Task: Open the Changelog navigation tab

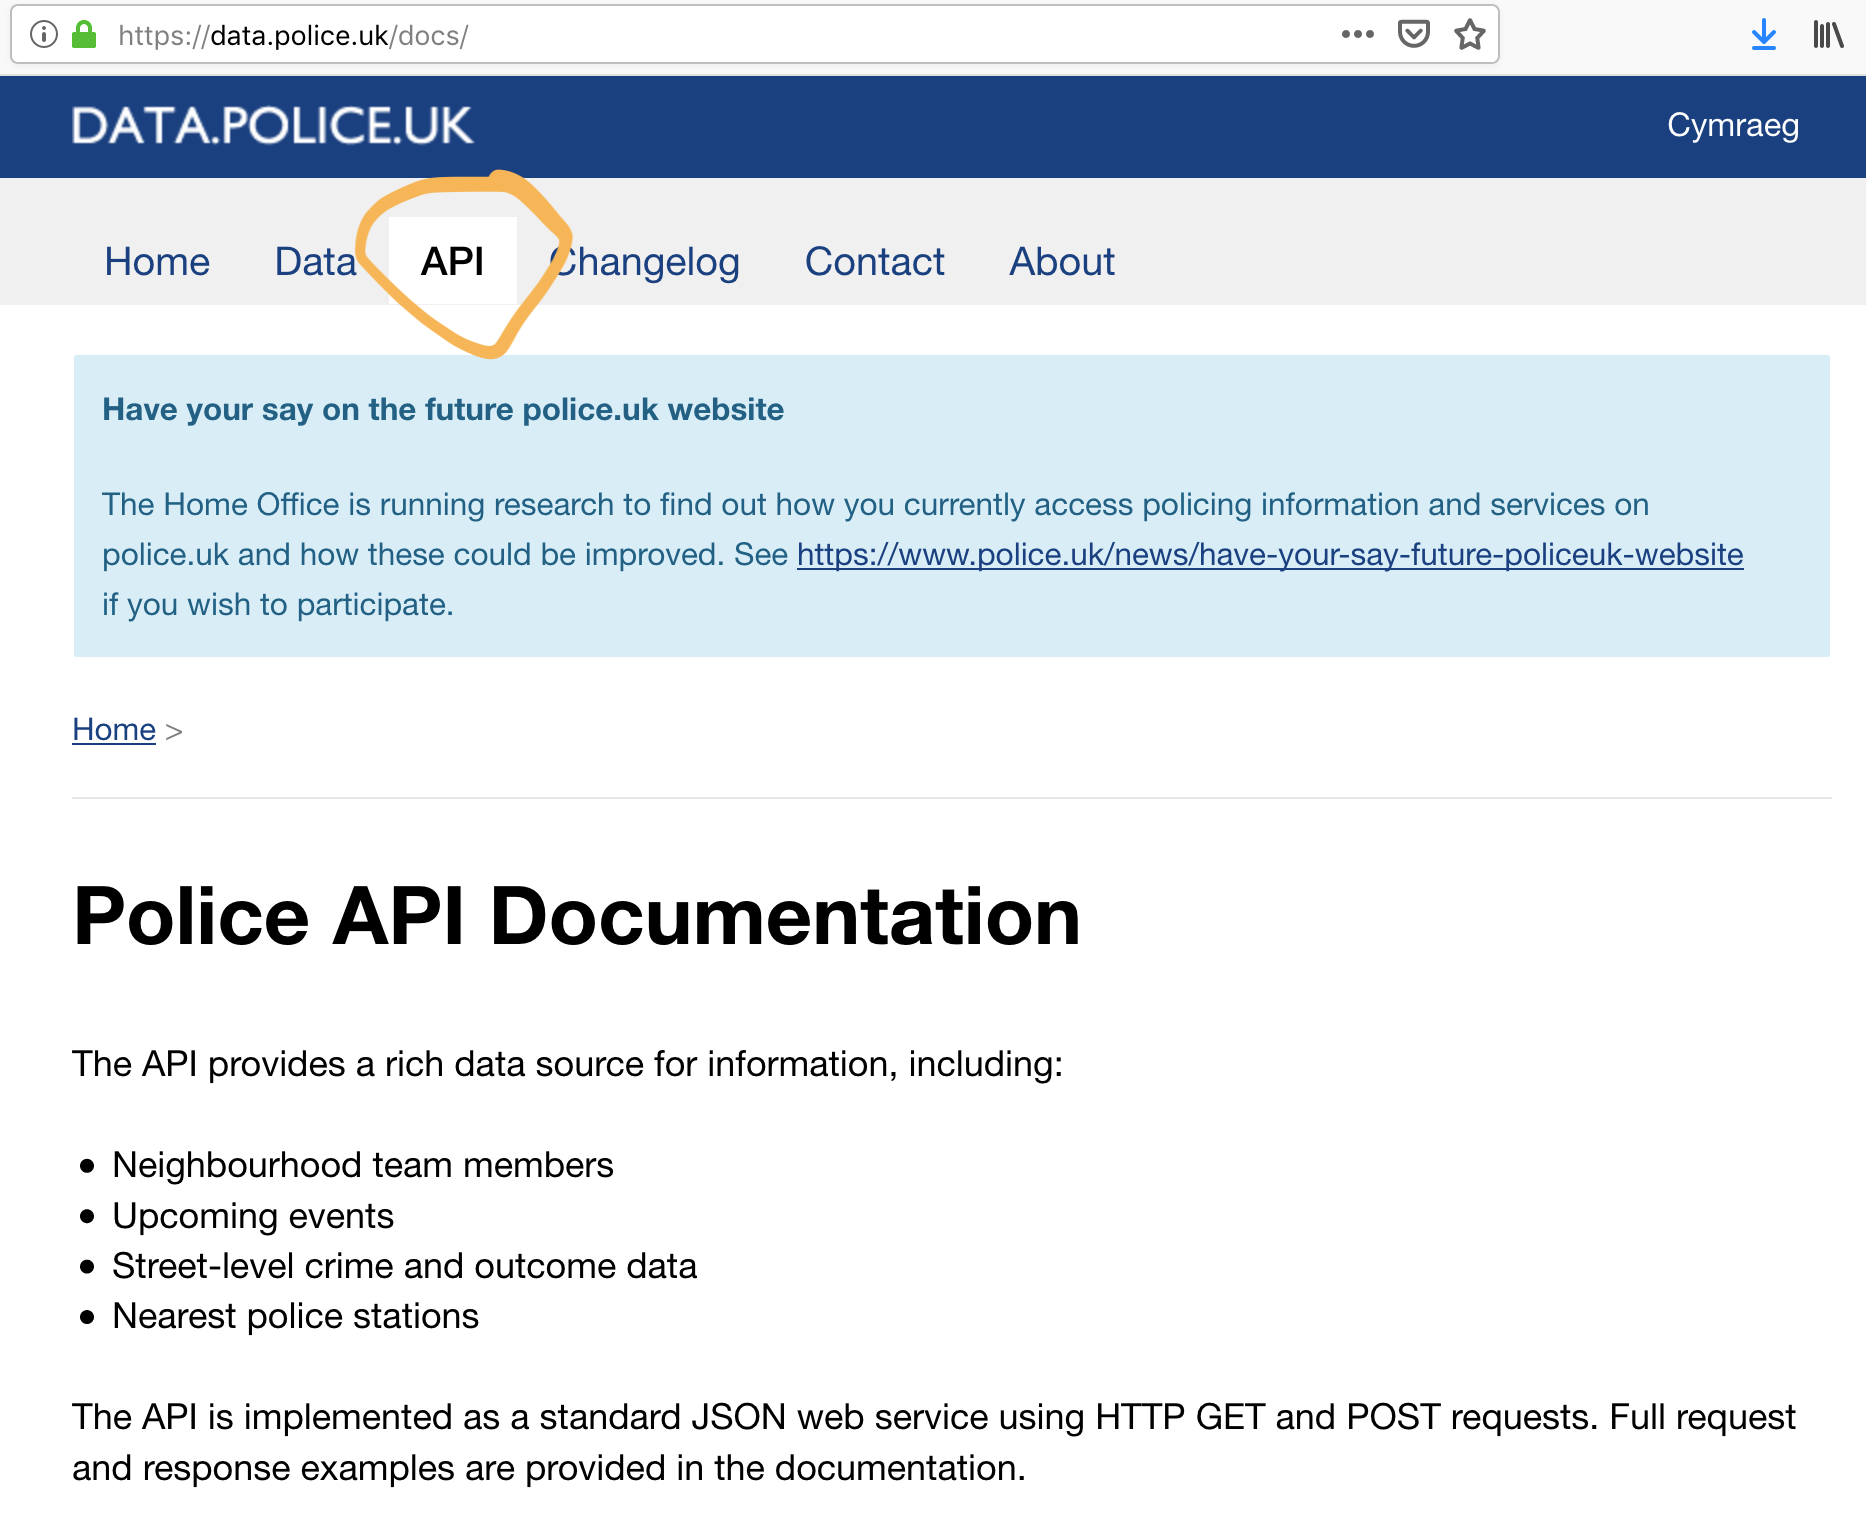Action: (646, 262)
